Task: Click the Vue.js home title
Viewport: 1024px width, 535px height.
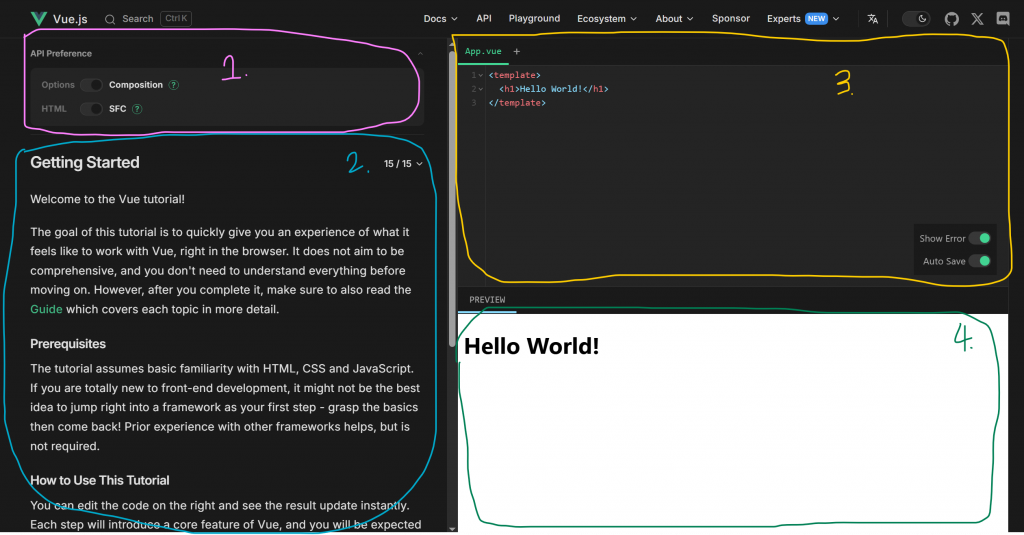Action: [x=70, y=19]
